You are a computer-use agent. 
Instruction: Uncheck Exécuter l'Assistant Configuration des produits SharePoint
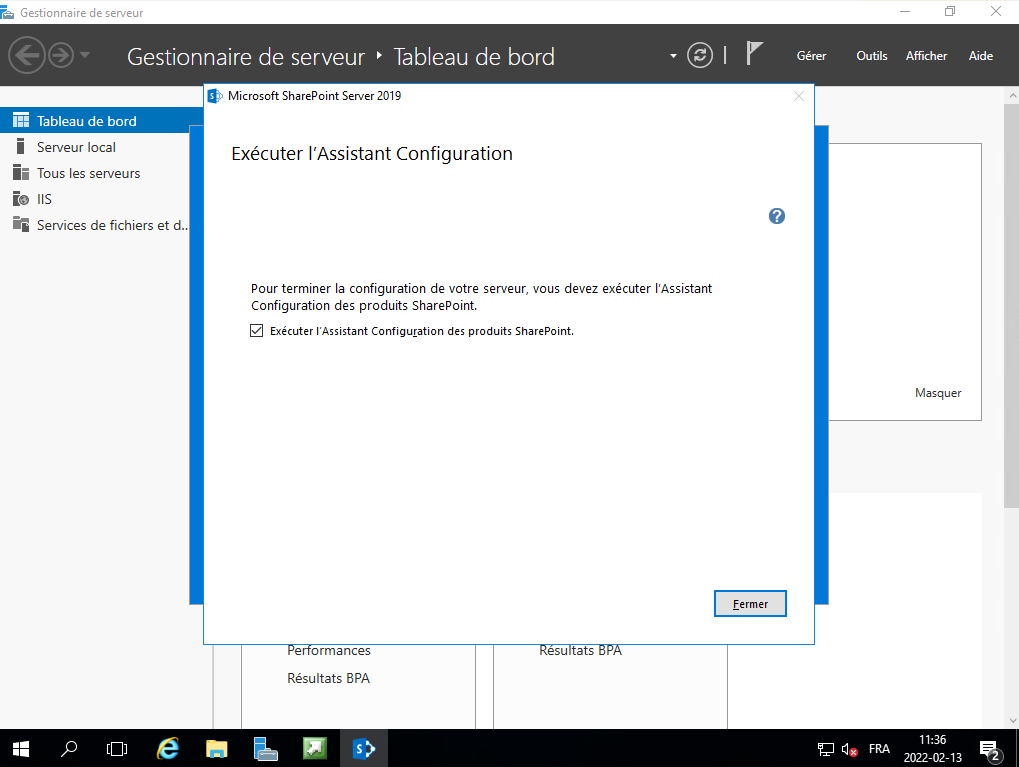(257, 331)
